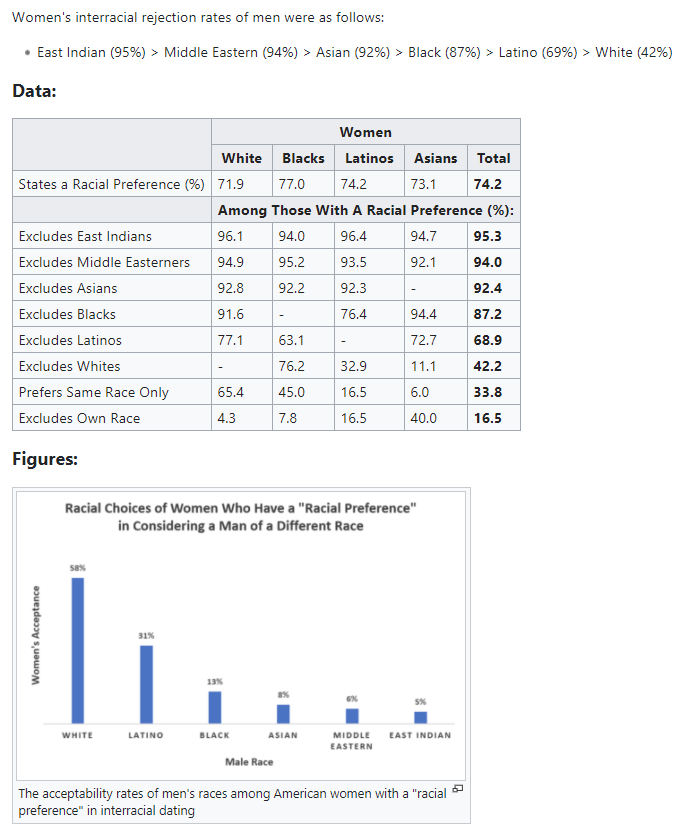Click the 95.2 cell in Middle Easterners row
683x827 pixels.
click(303, 262)
